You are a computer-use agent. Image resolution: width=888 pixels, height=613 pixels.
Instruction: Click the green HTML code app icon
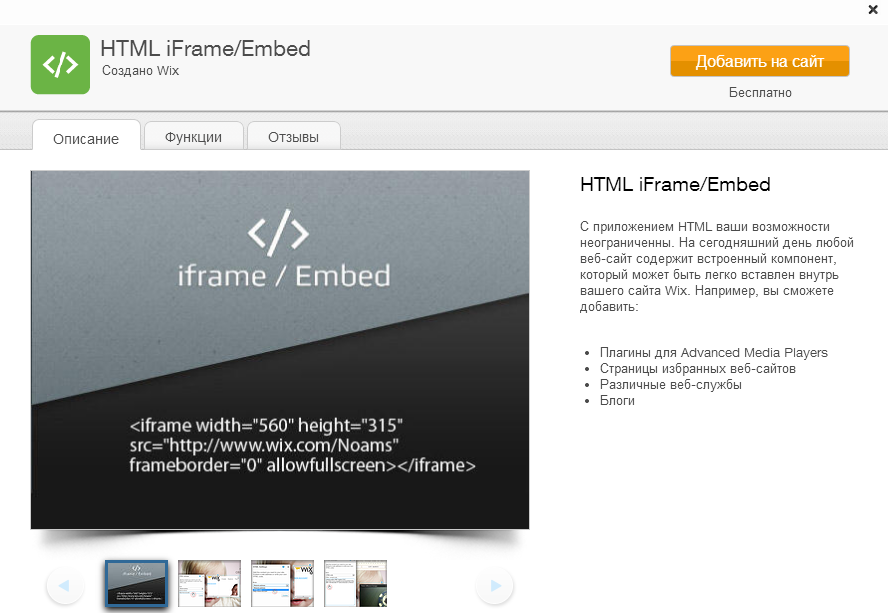[60, 65]
